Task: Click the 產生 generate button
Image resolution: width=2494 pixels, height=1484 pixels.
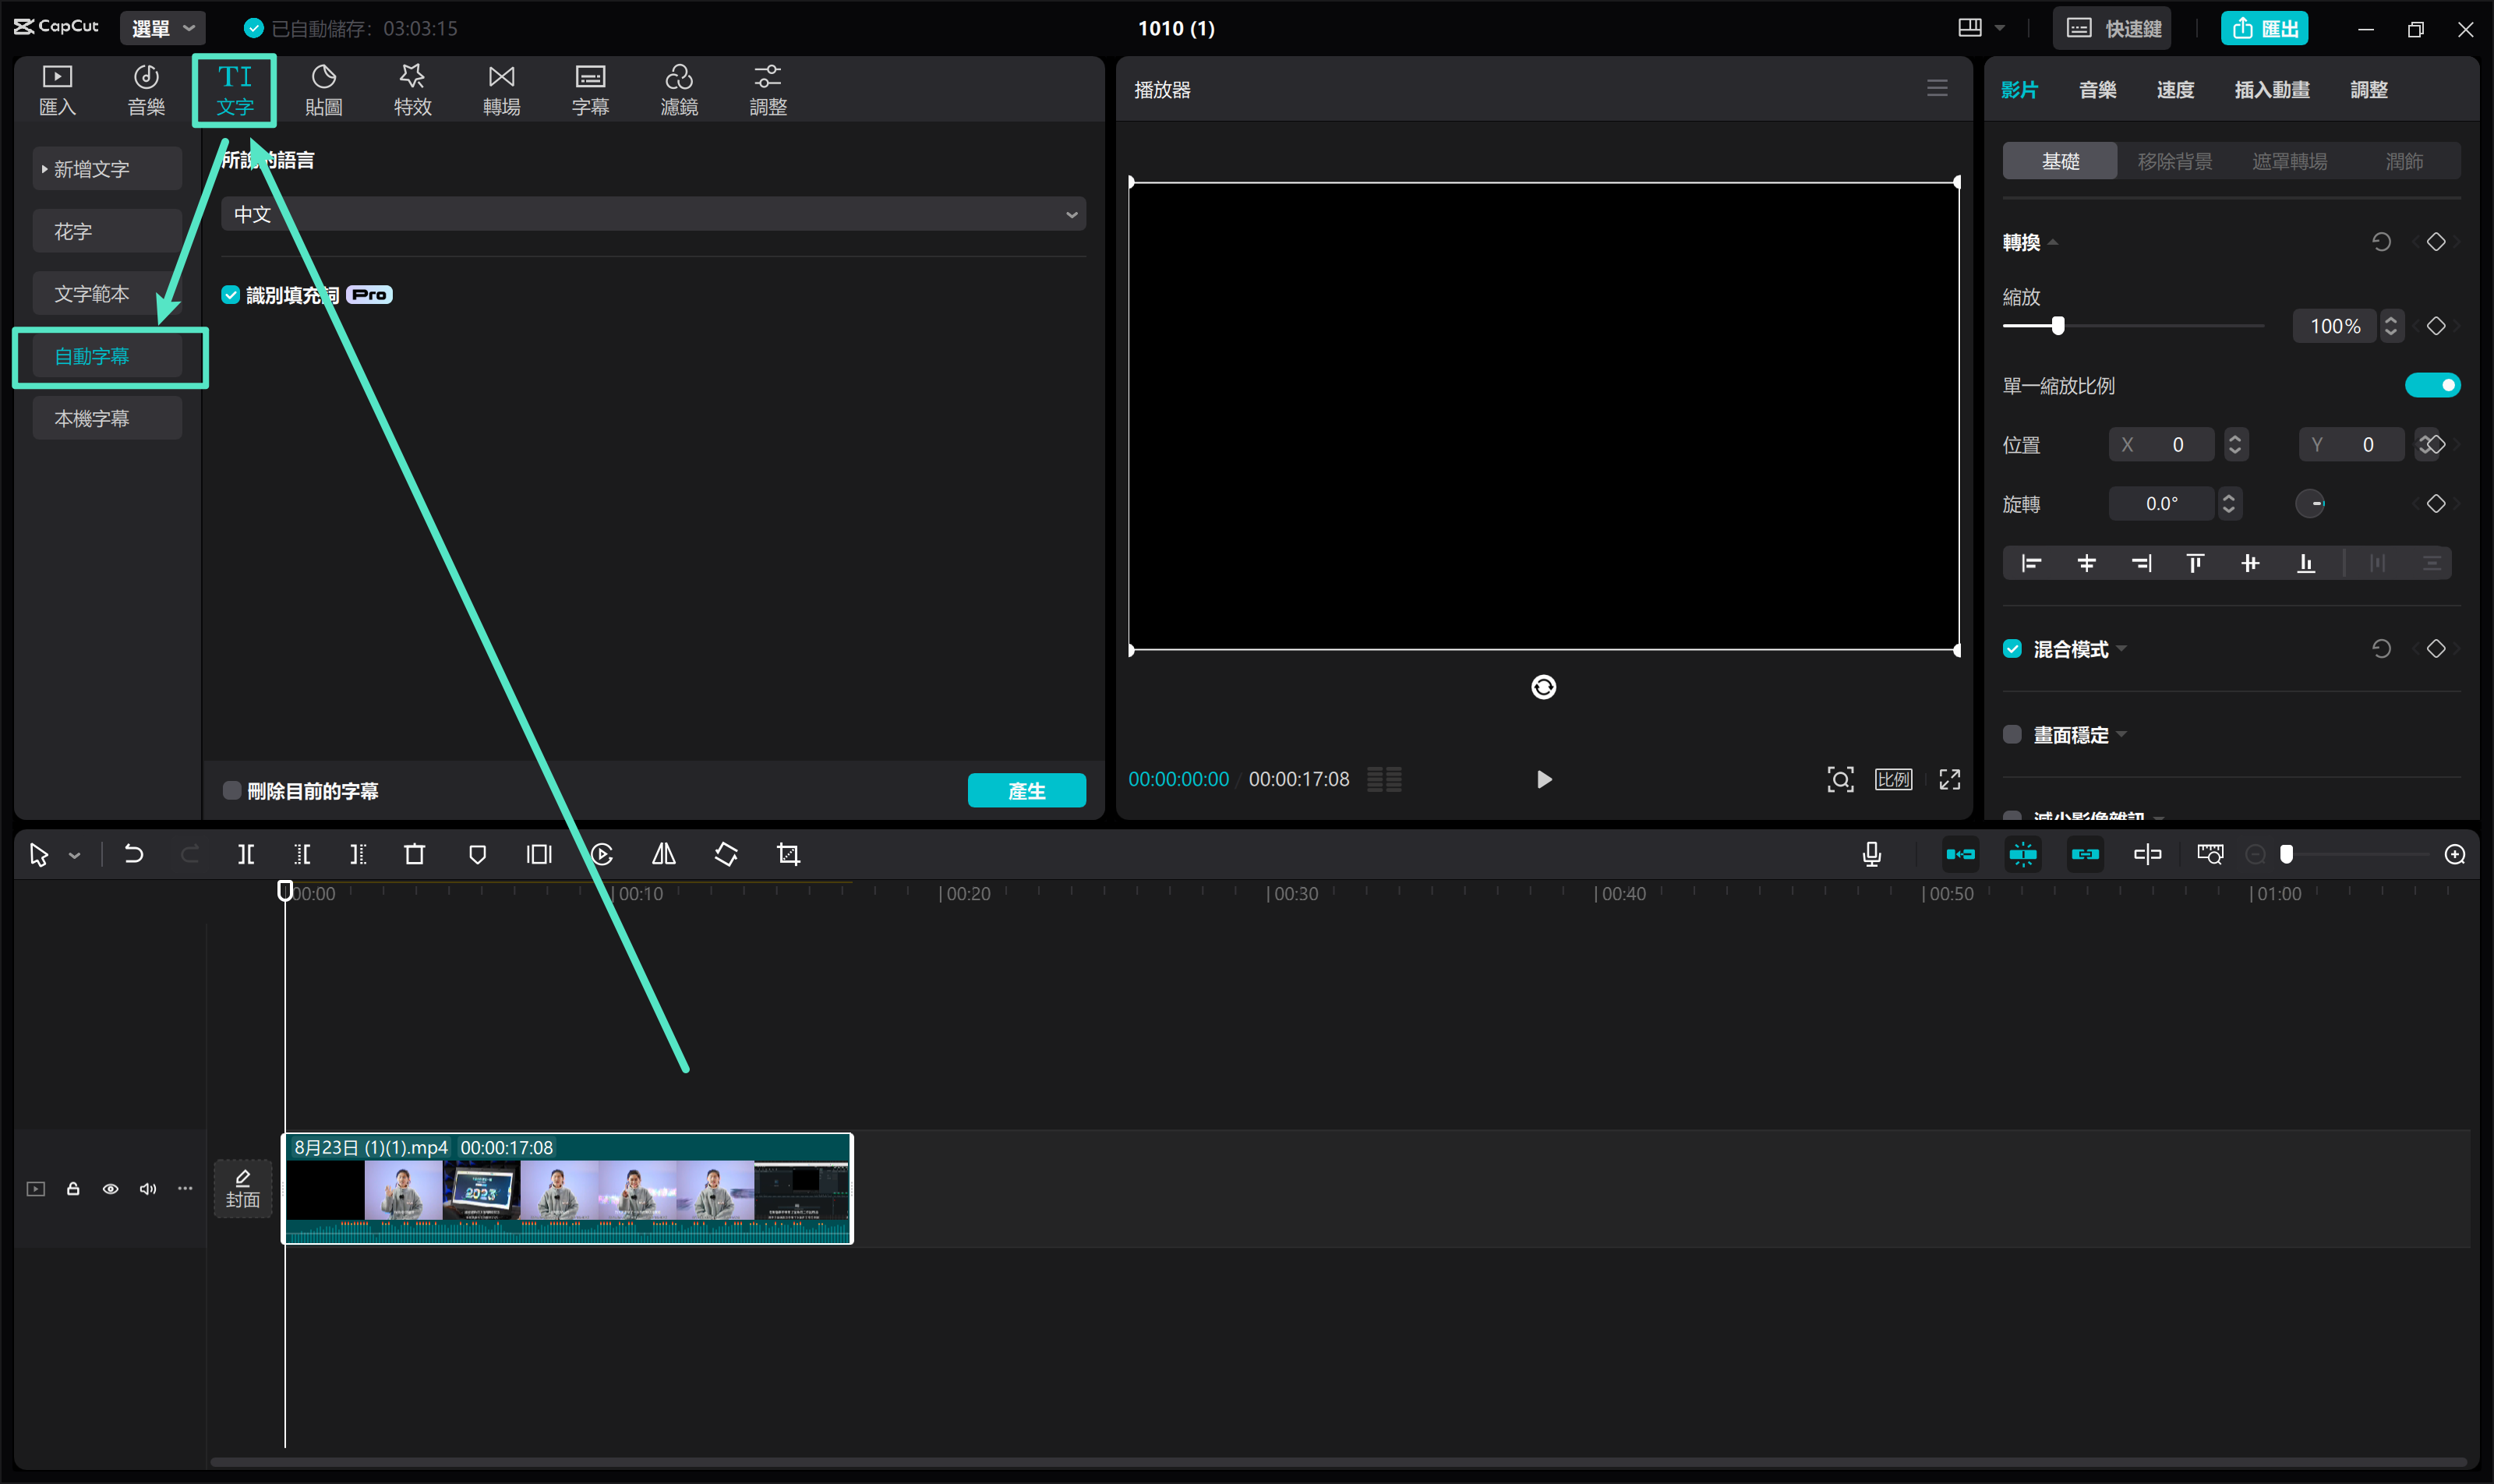Action: pyautogui.click(x=1027, y=790)
